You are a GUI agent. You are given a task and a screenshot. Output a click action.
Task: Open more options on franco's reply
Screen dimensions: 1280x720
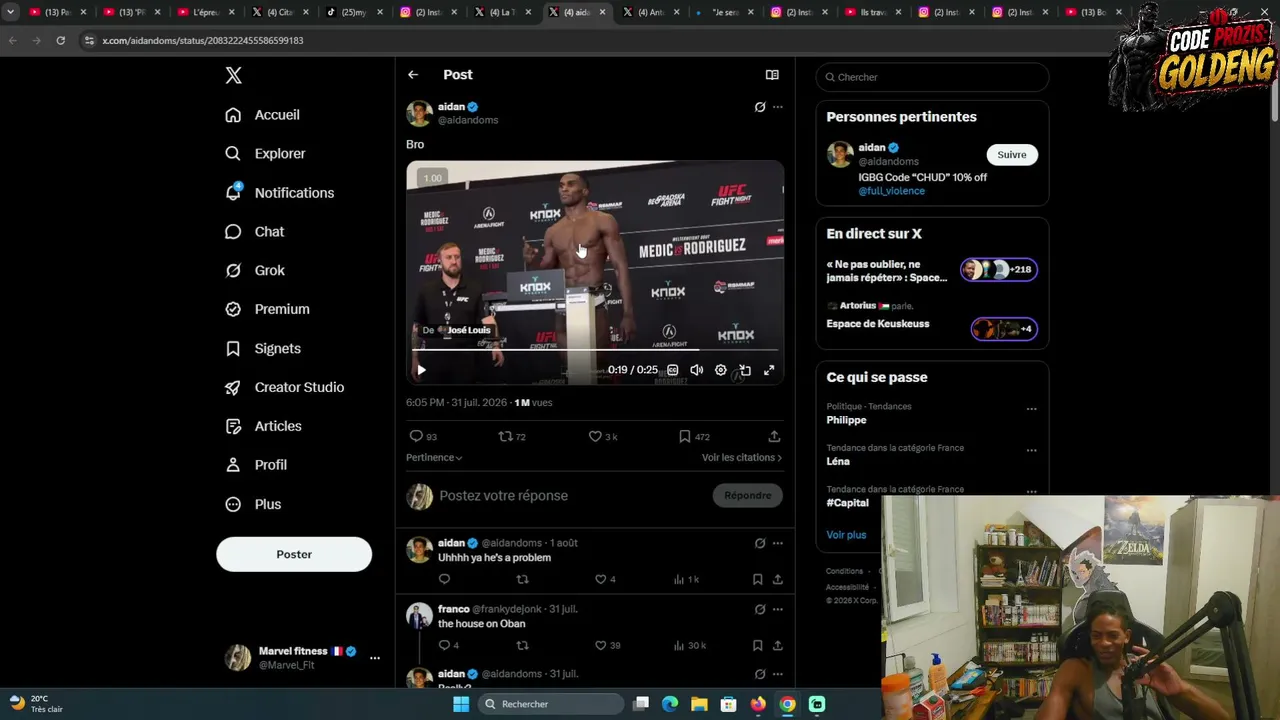pyautogui.click(x=778, y=609)
